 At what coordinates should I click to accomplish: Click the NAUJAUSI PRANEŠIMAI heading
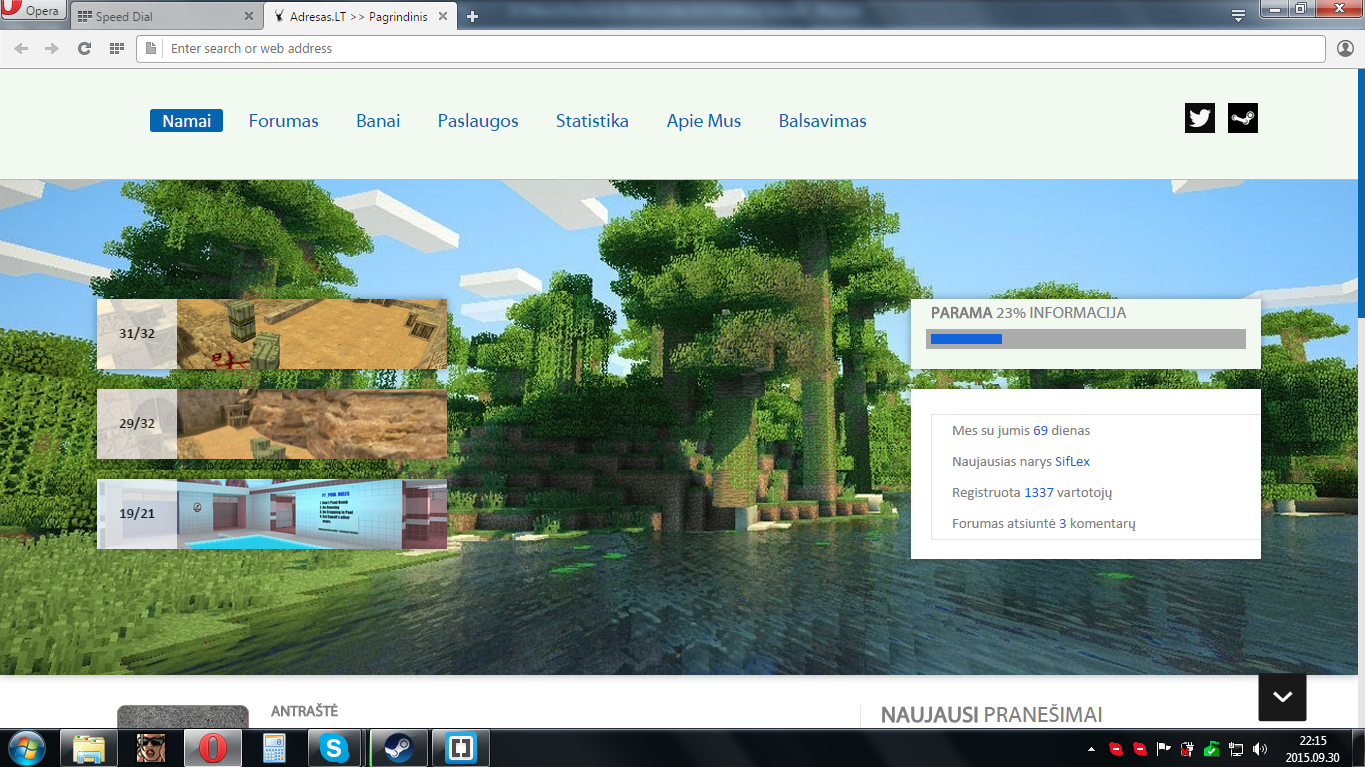(991, 715)
